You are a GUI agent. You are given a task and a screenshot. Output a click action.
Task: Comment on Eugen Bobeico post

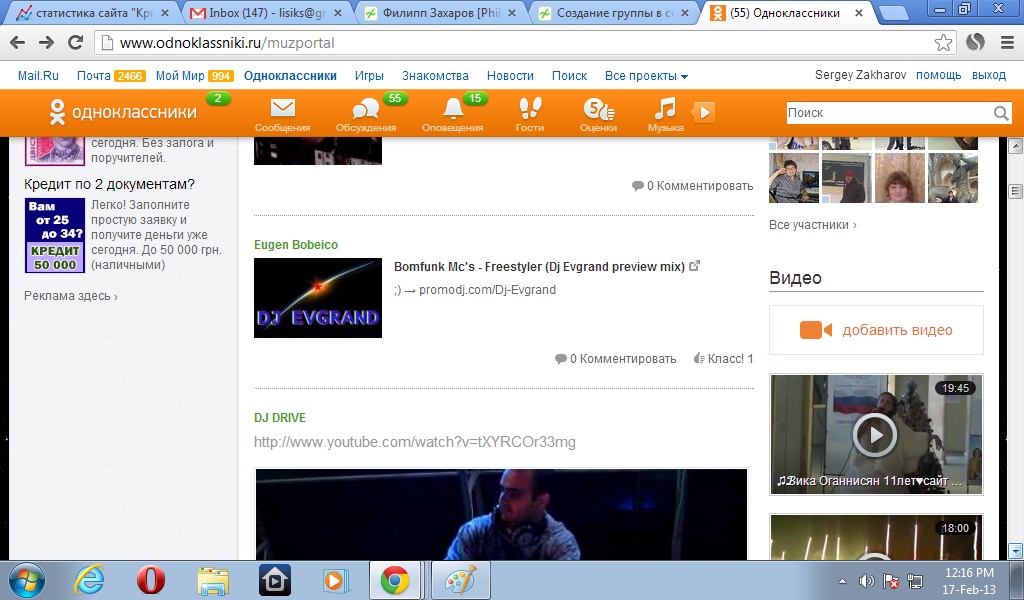coord(615,359)
